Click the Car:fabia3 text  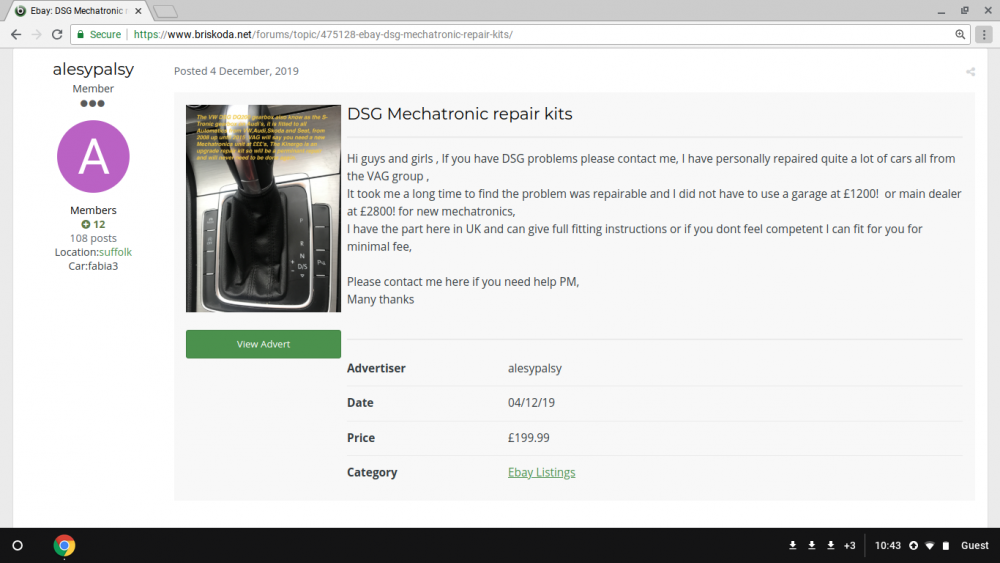point(93,266)
